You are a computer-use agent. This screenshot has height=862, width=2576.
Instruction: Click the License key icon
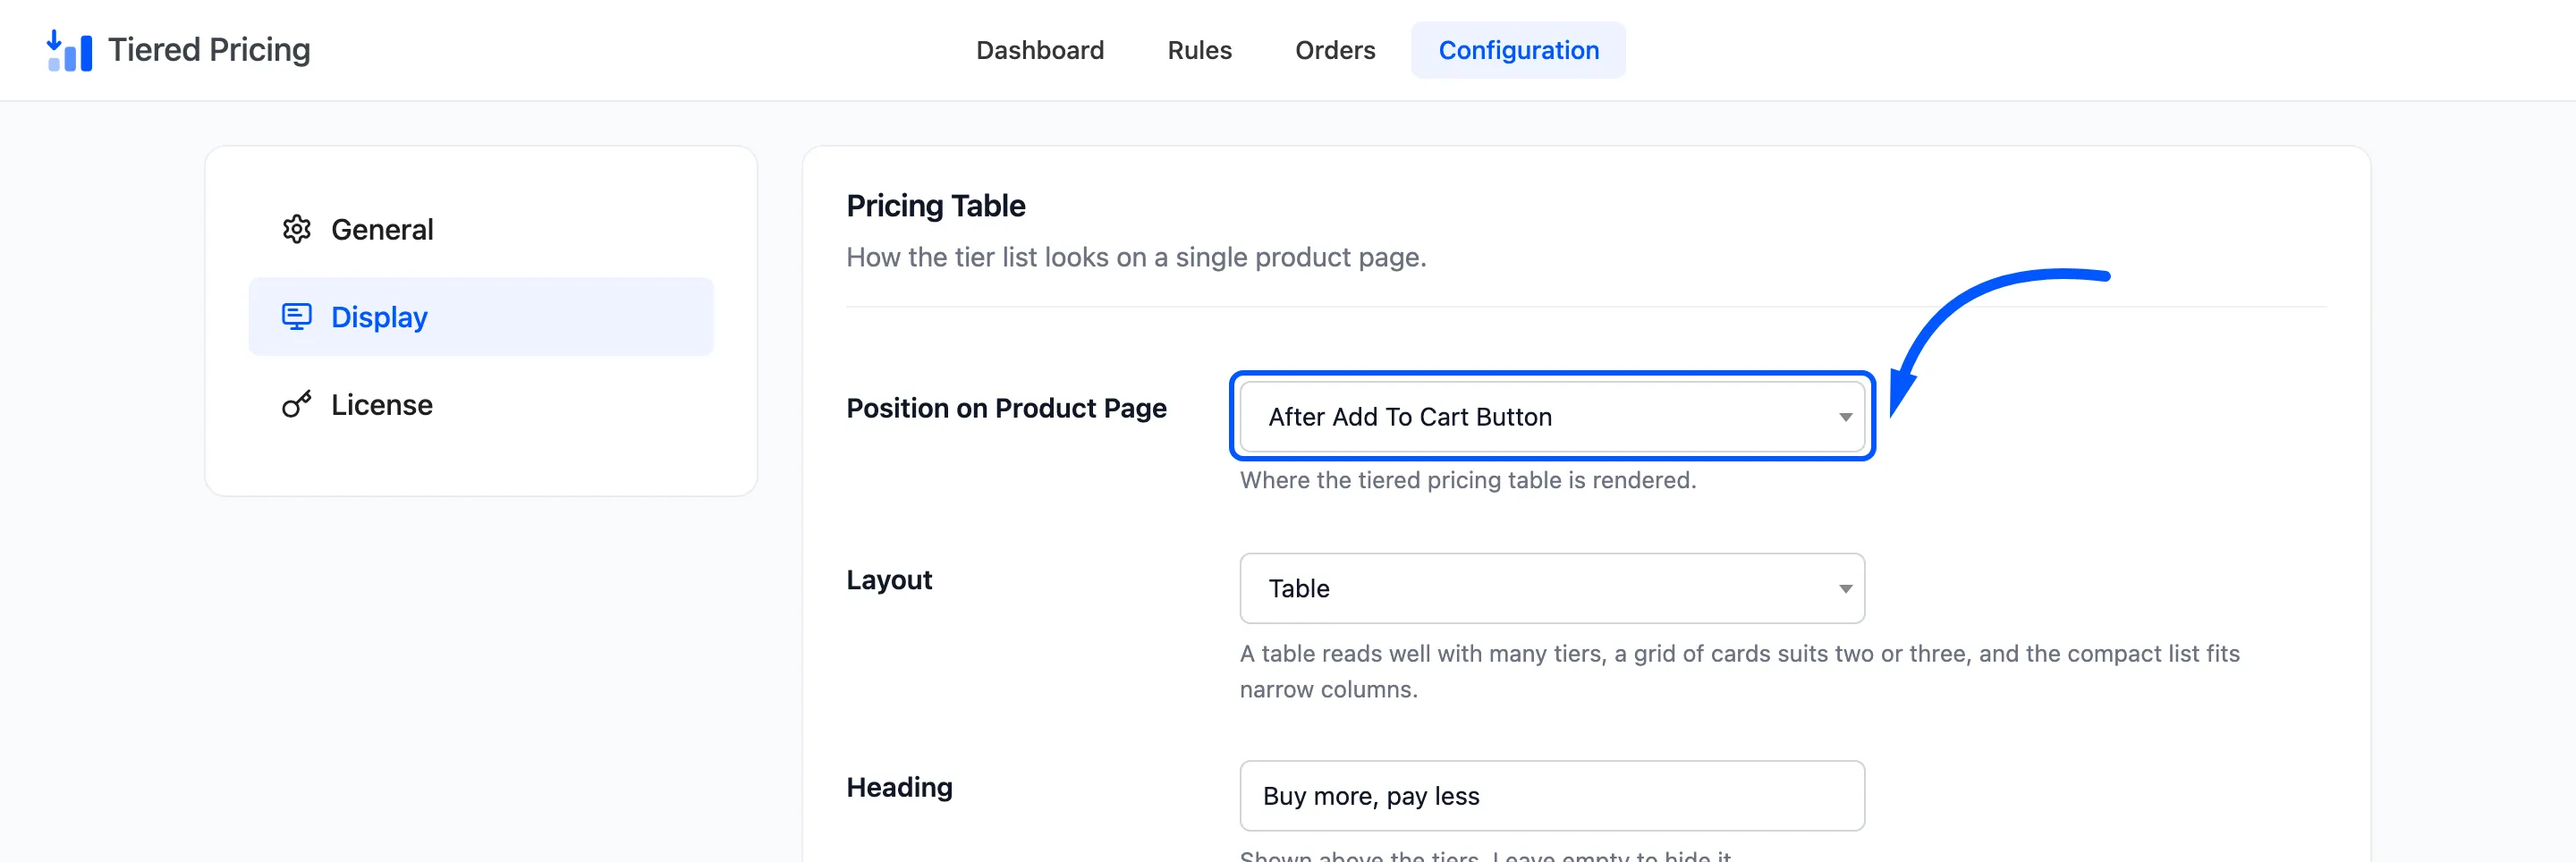pyautogui.click(x=296, y=404)
